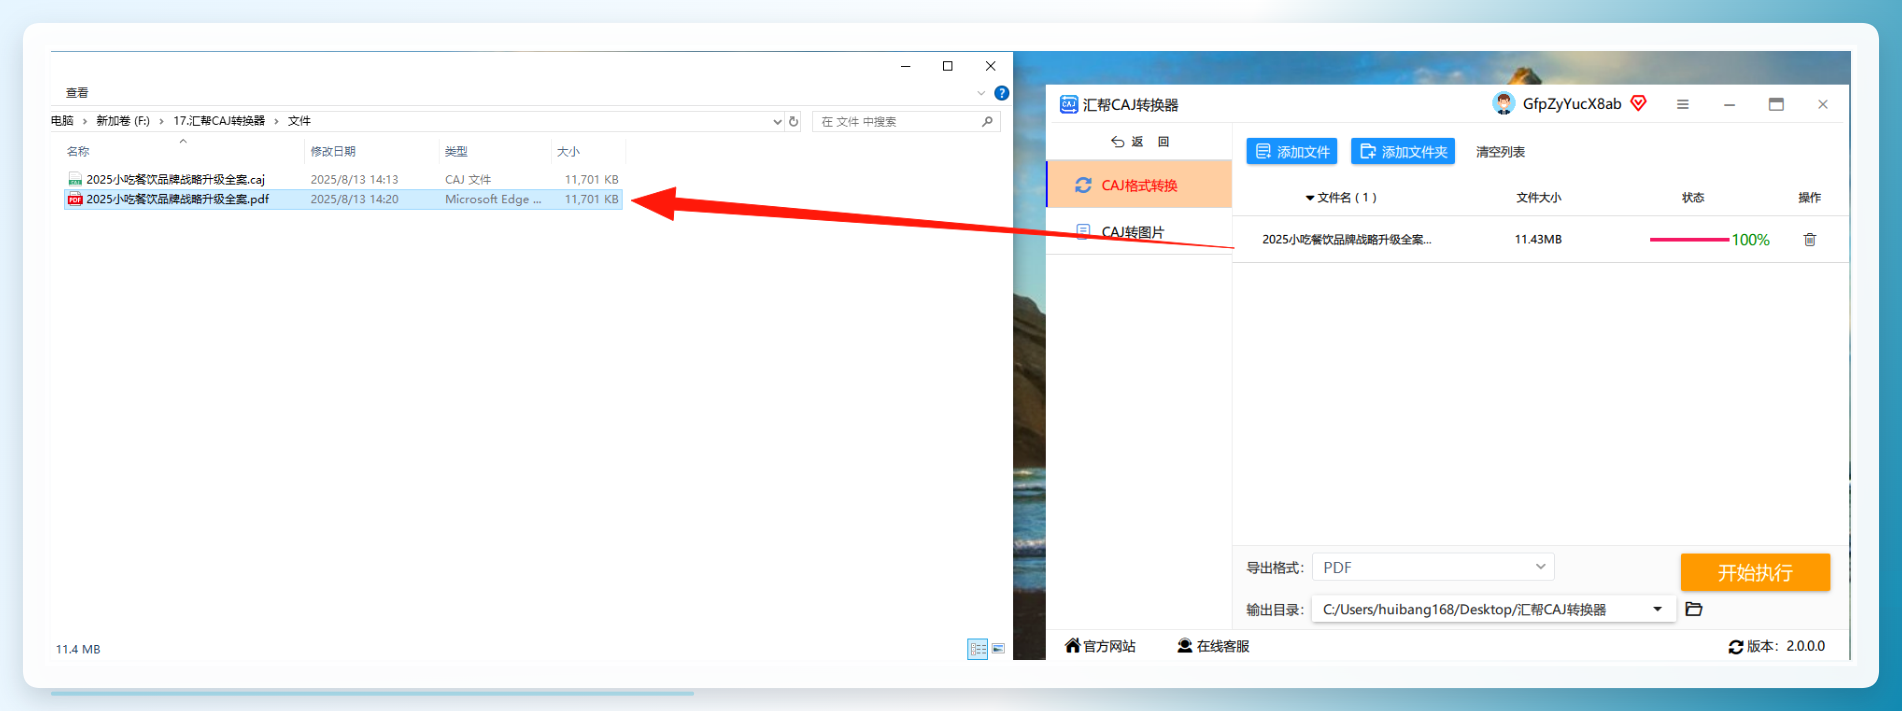This screenshot has width=1902, height=711.
Task: Click the 汇帮CAJ转换器 app logo icon
Action: pos(1069,104)
